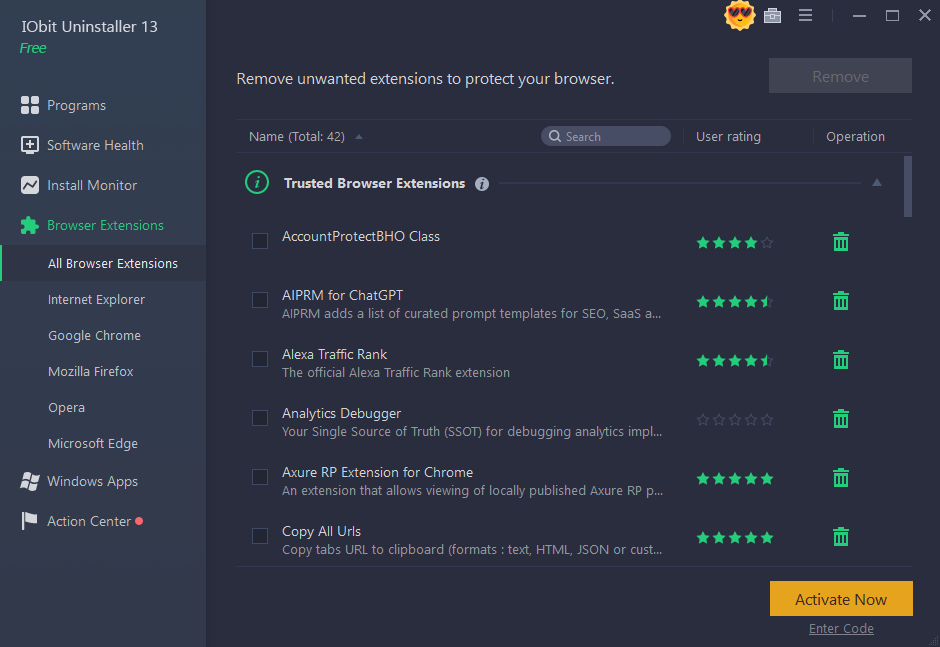Click the Enter Code link
Image resolution: width=940 pixels, height=647 pixels.
point(841,628)
